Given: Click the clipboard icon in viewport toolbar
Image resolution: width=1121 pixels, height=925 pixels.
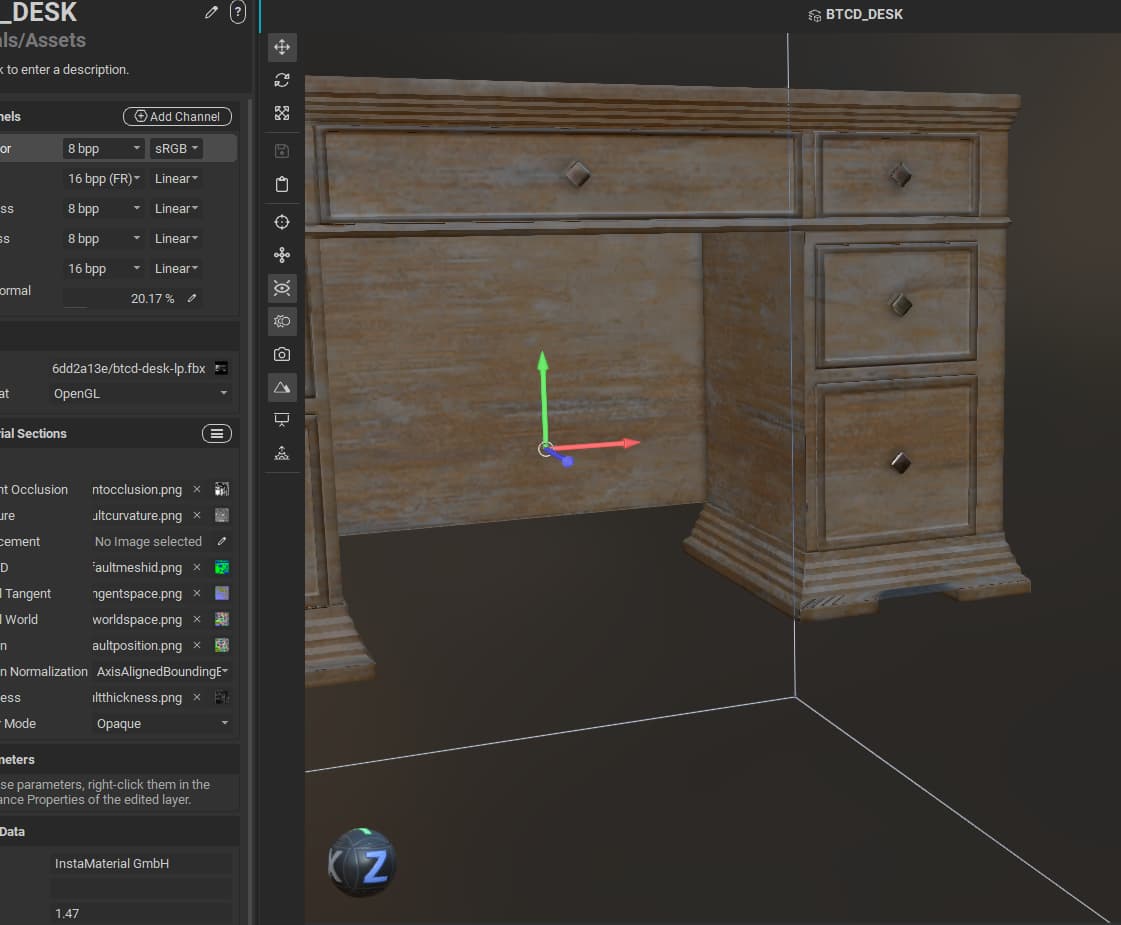Looking at the screenshot, I should click(282, 184).
